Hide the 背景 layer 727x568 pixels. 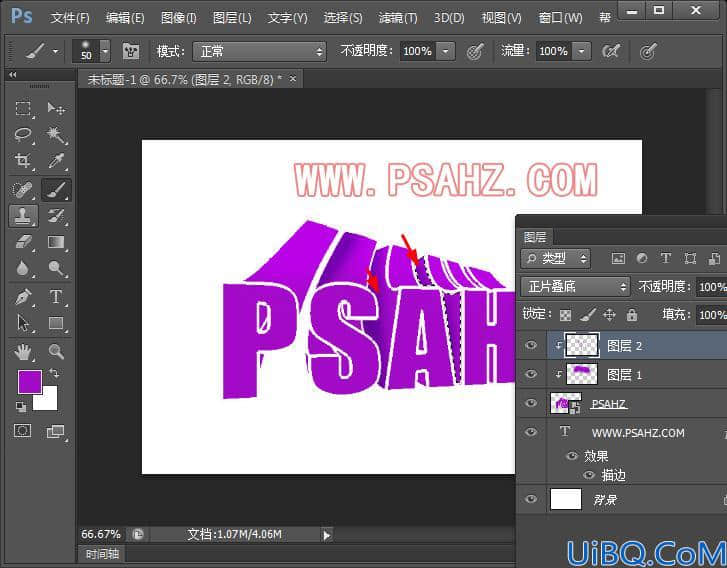[531, 499]
